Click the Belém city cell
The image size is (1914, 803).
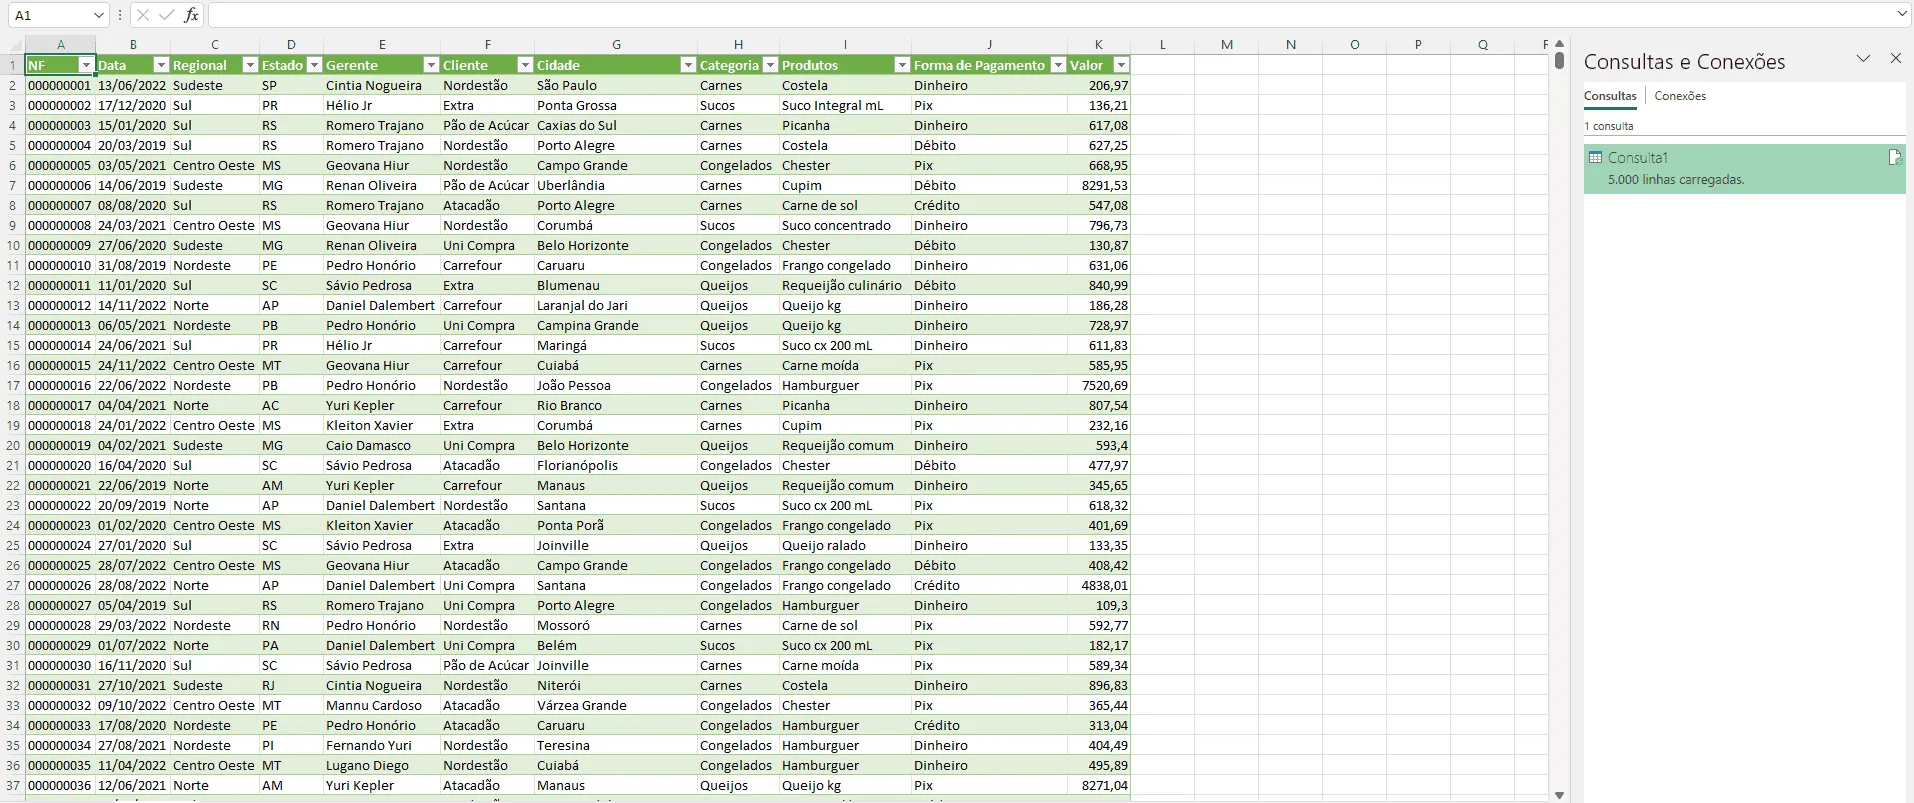[x=616, y=645]
